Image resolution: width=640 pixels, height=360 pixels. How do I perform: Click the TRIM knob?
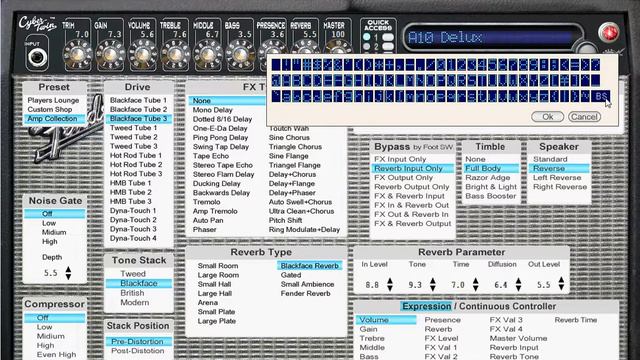77,56
